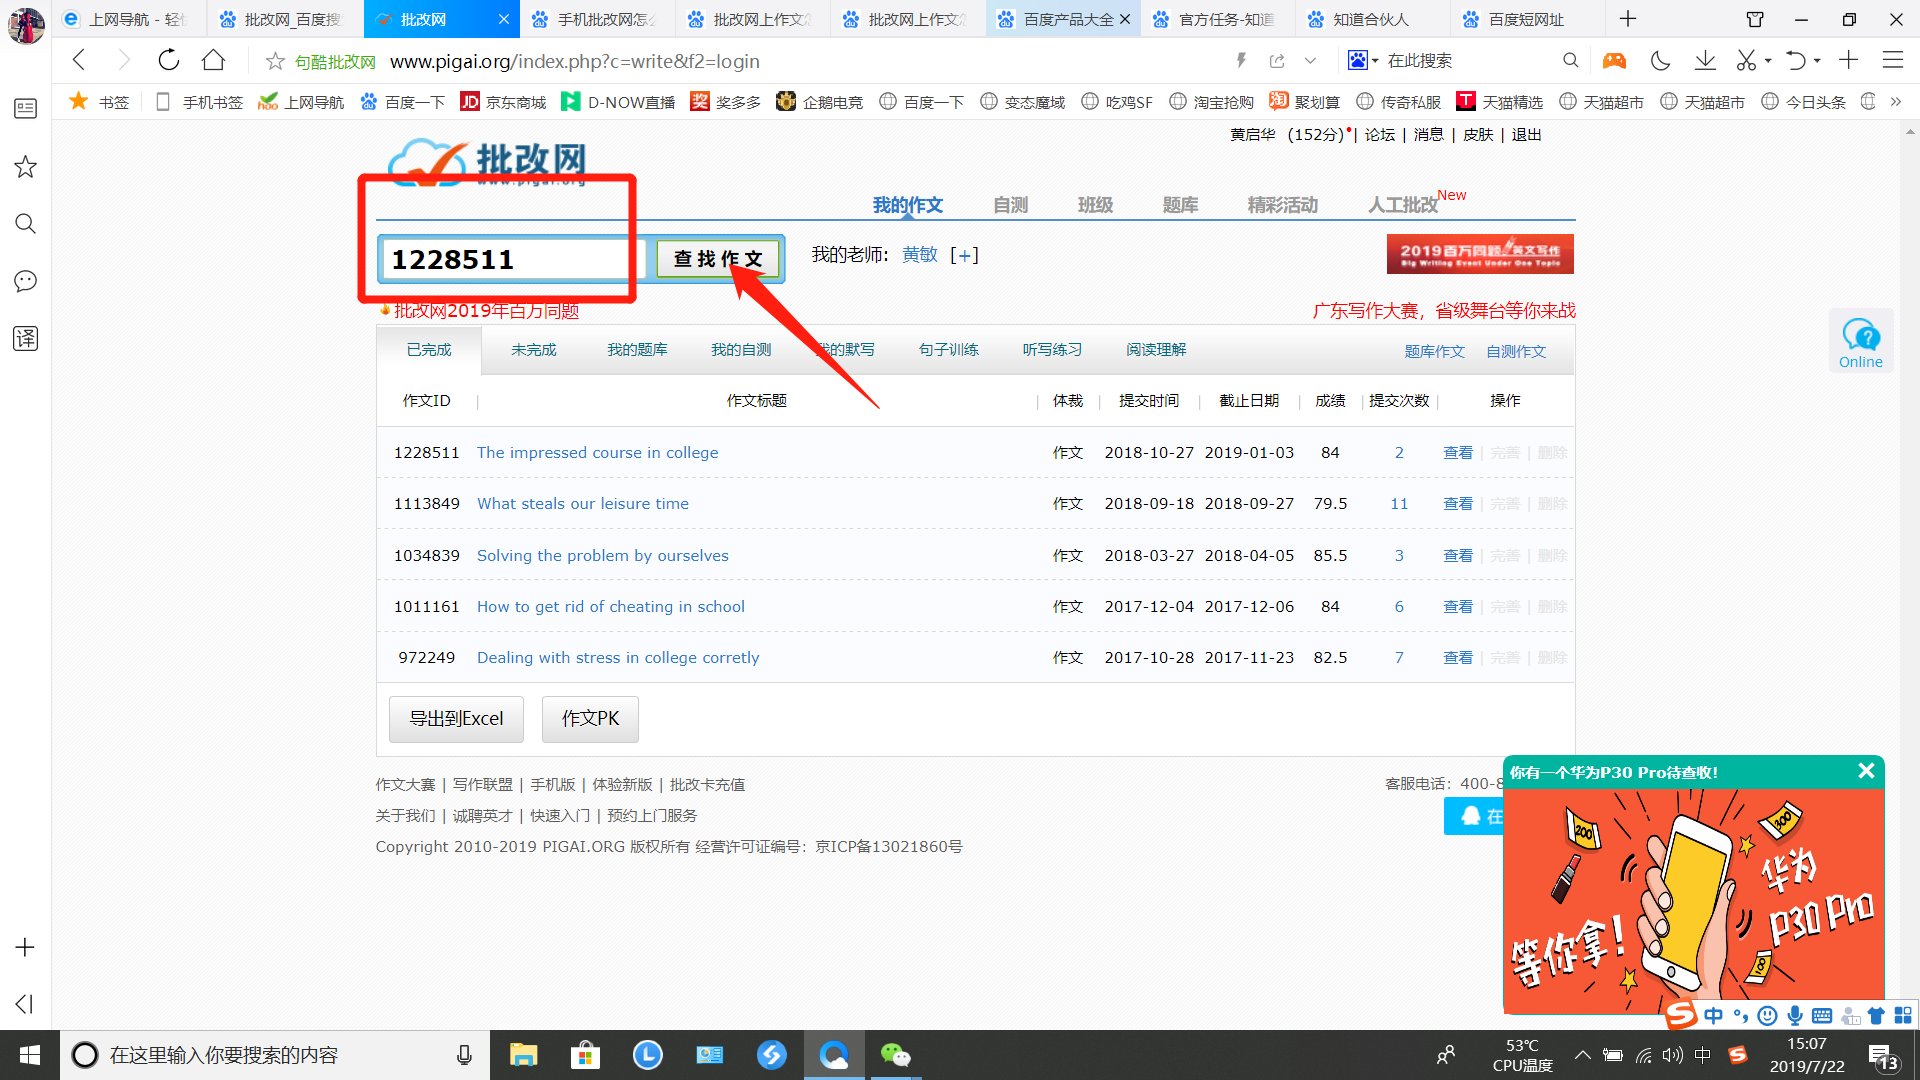Image resolution: width=1920 pixels, height=1080 pixels.
Task: Show hidden system tray icons
Action: pos(1582,1055)
